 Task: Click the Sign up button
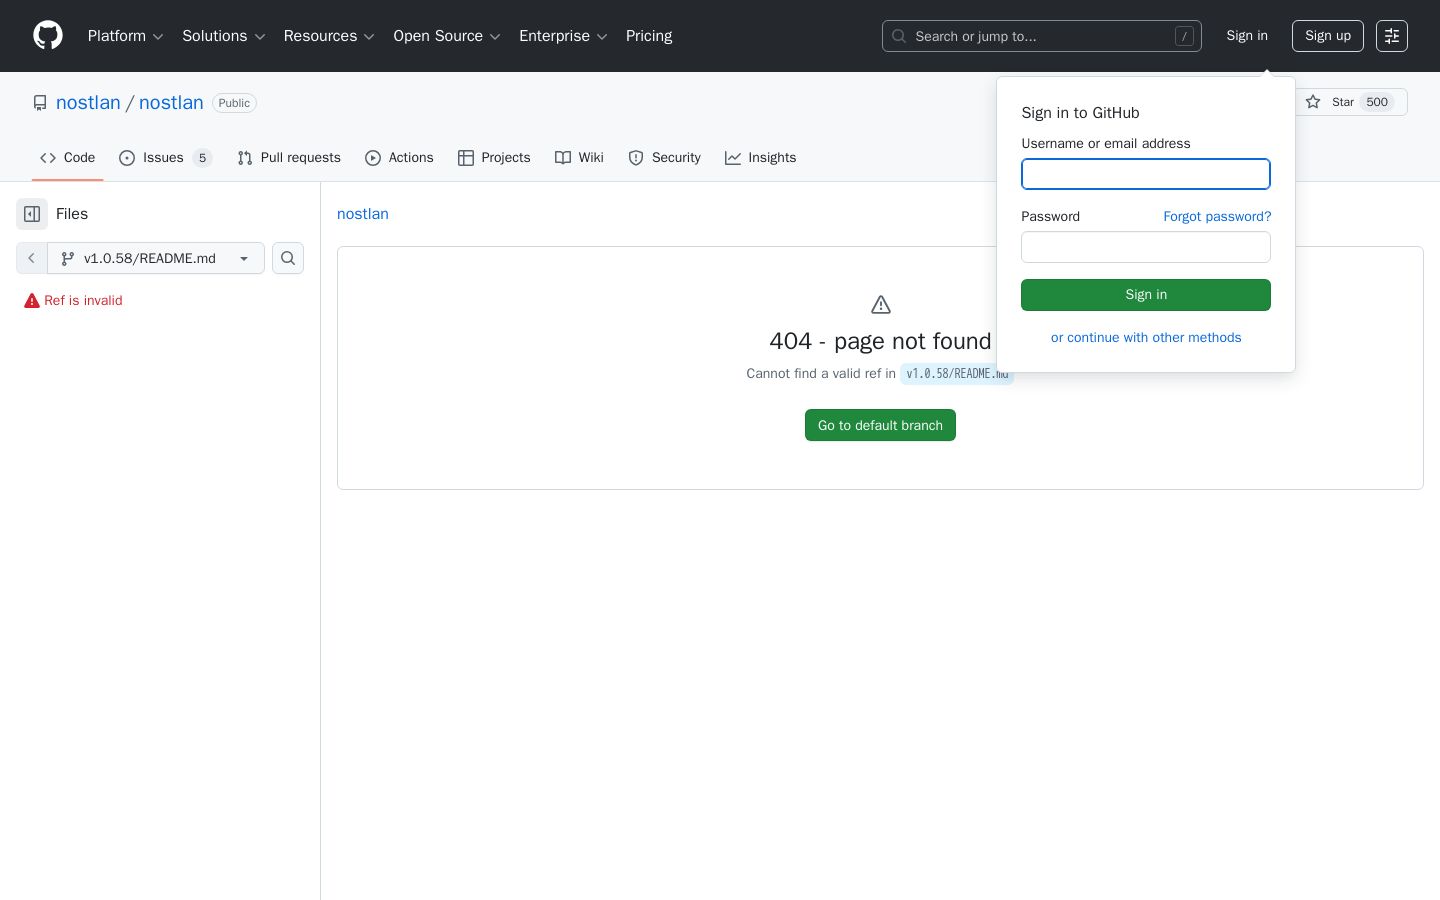pos(1328,36)
